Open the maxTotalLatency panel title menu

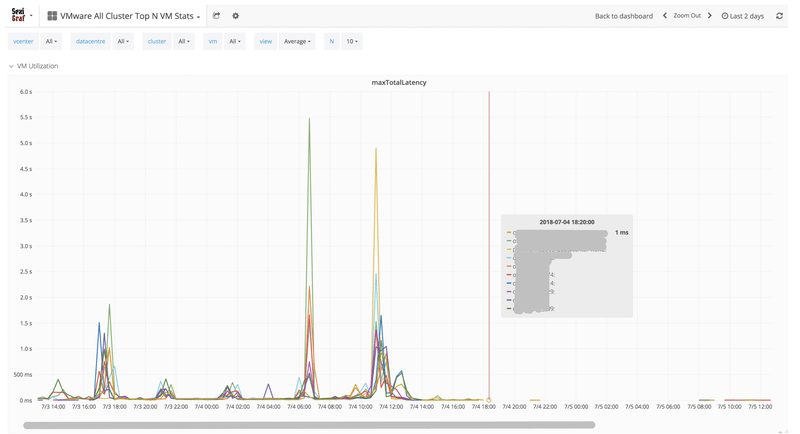(399, 82)
